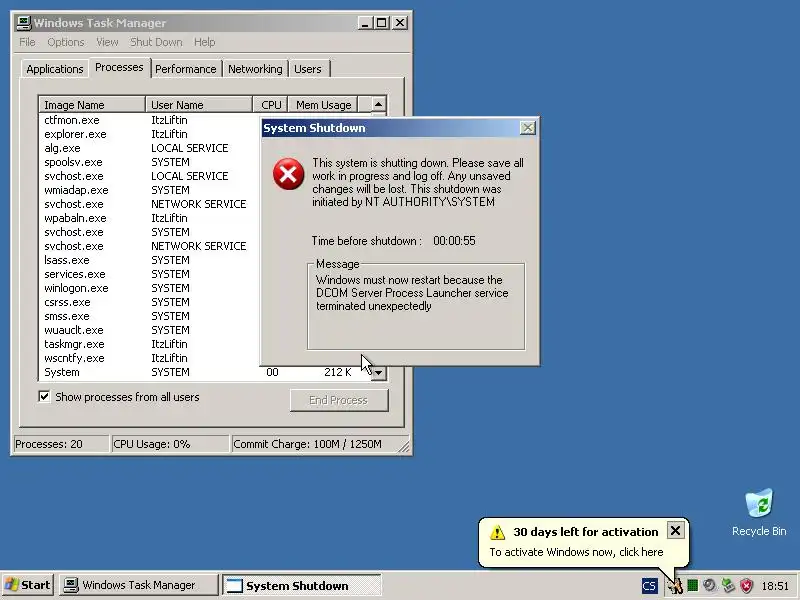Maximize the Windows Task Manager window
Screen dimensions: 800x600
pos(382,23)
